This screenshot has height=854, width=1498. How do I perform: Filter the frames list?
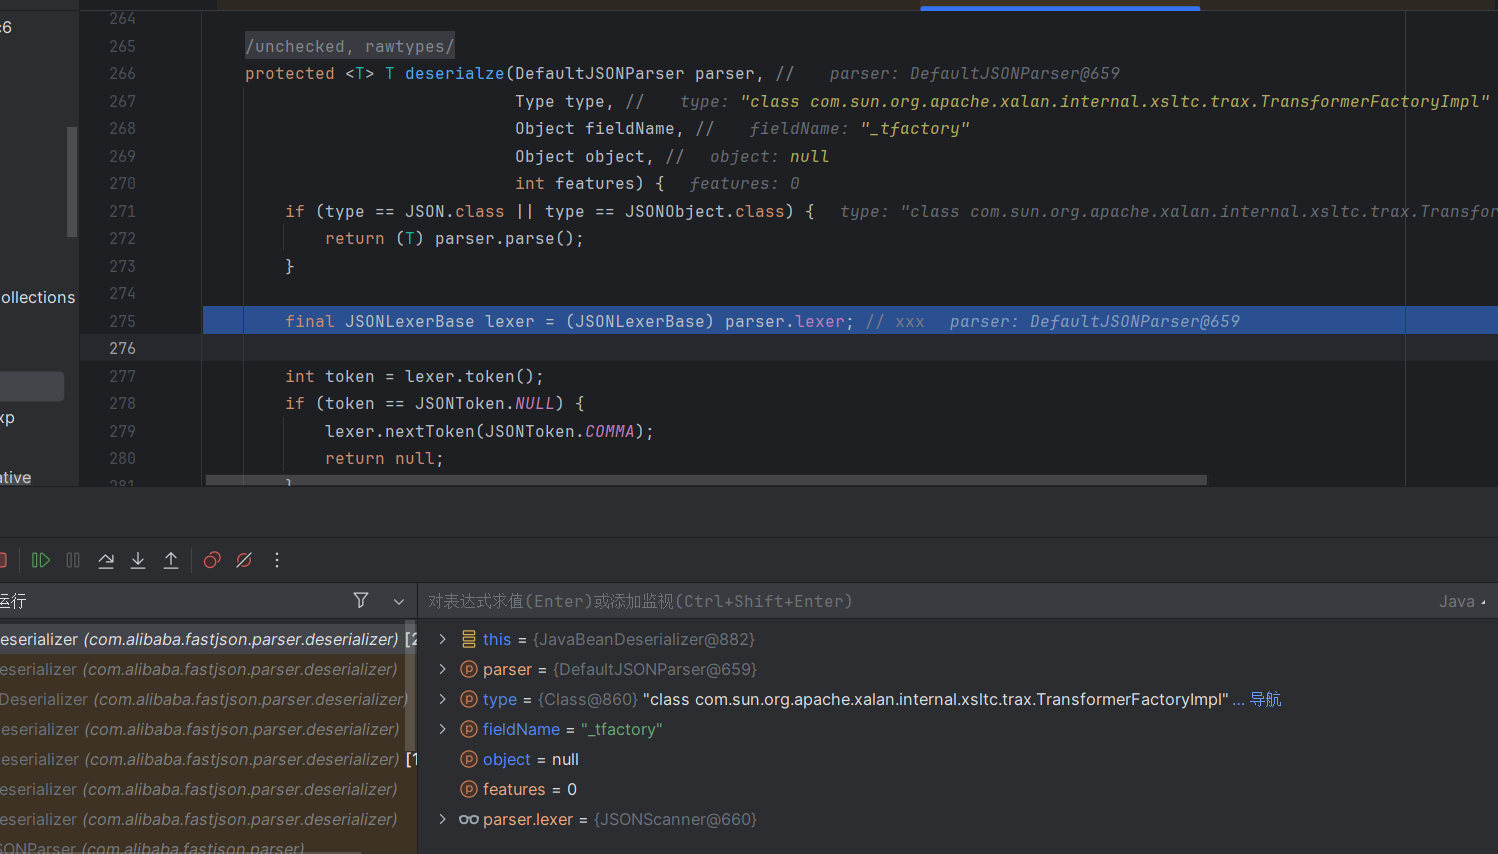(361, 600)
